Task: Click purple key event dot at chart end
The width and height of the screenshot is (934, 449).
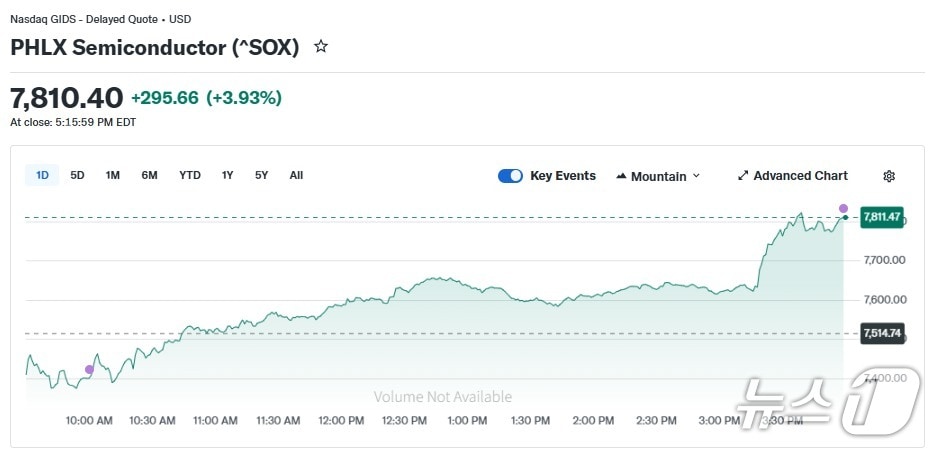Action: [843, 208]
